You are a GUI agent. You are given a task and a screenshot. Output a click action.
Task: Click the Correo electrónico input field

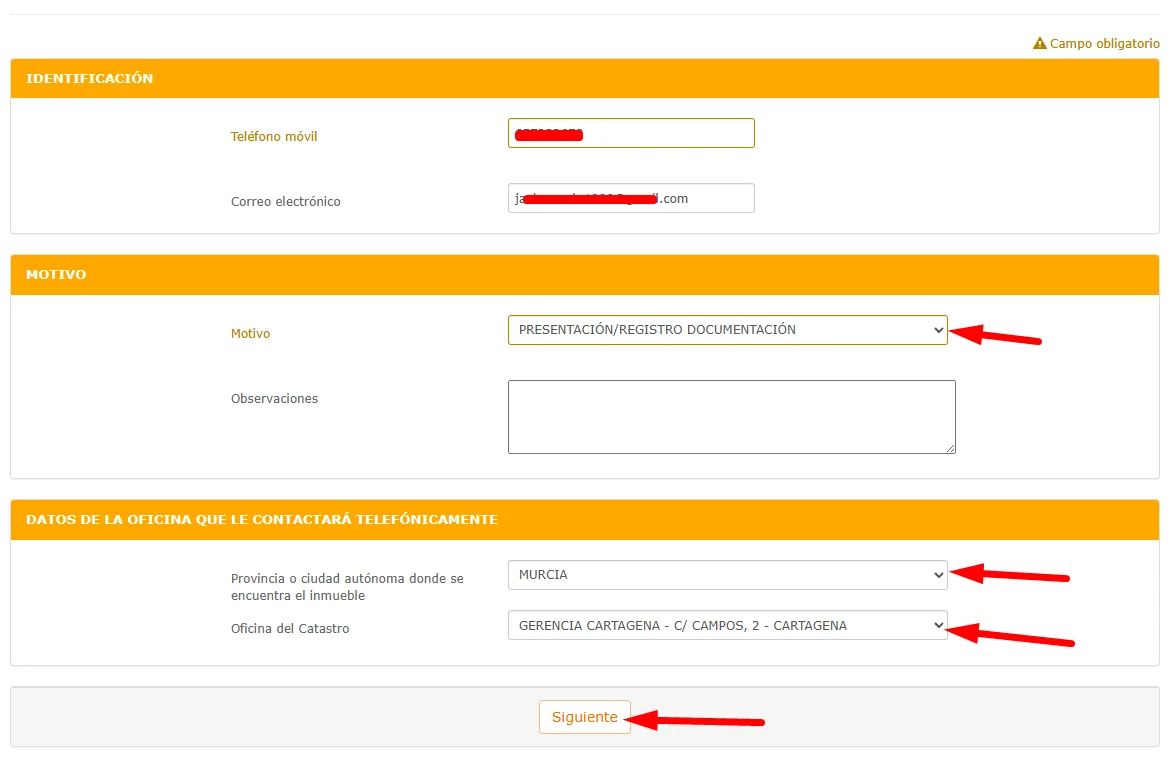pos(631,198)
